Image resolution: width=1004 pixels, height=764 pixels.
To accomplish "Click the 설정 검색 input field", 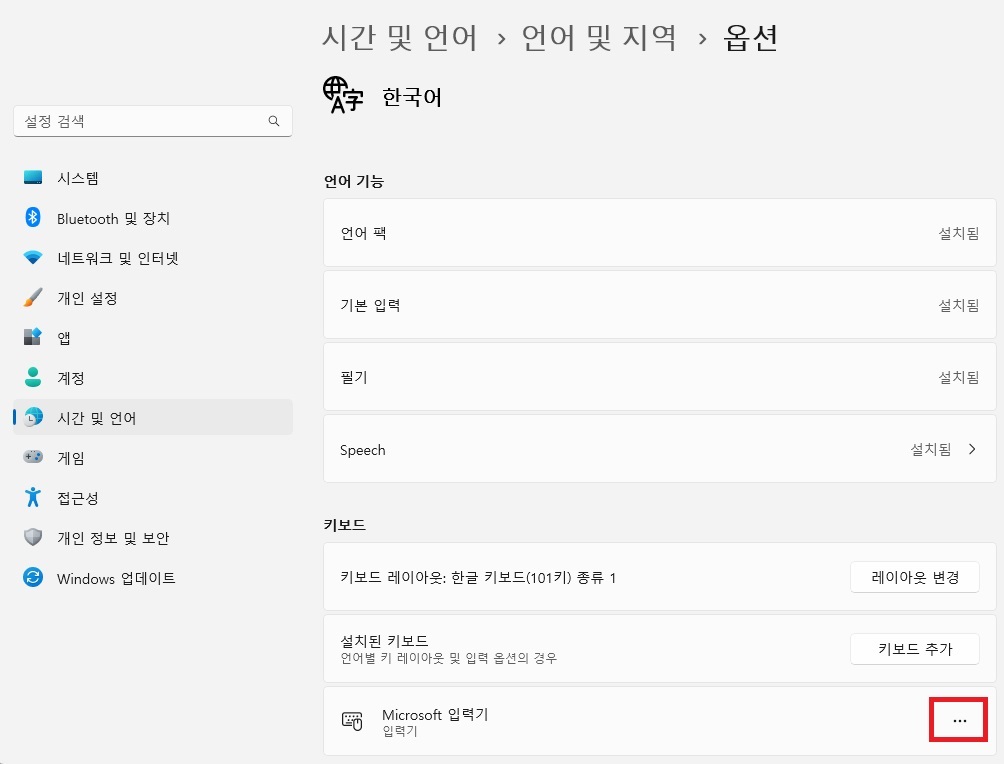I will click(153, 121).
